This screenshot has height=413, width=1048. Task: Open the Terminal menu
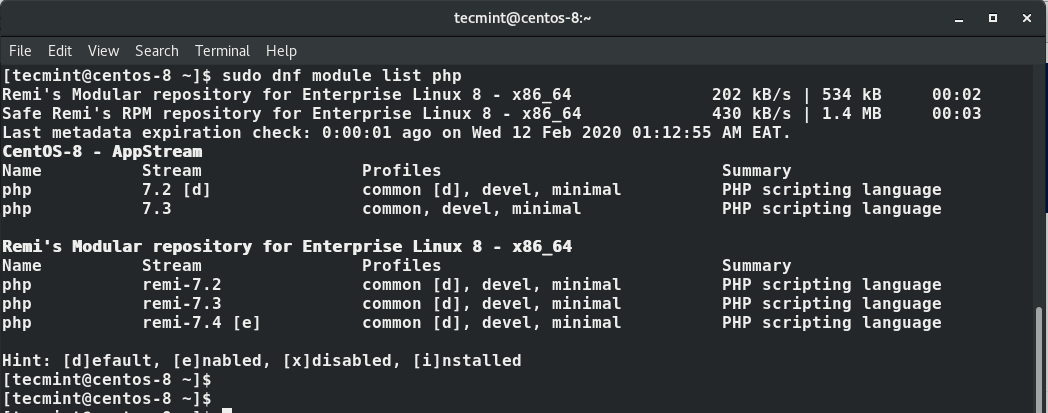tap(222, 50)
